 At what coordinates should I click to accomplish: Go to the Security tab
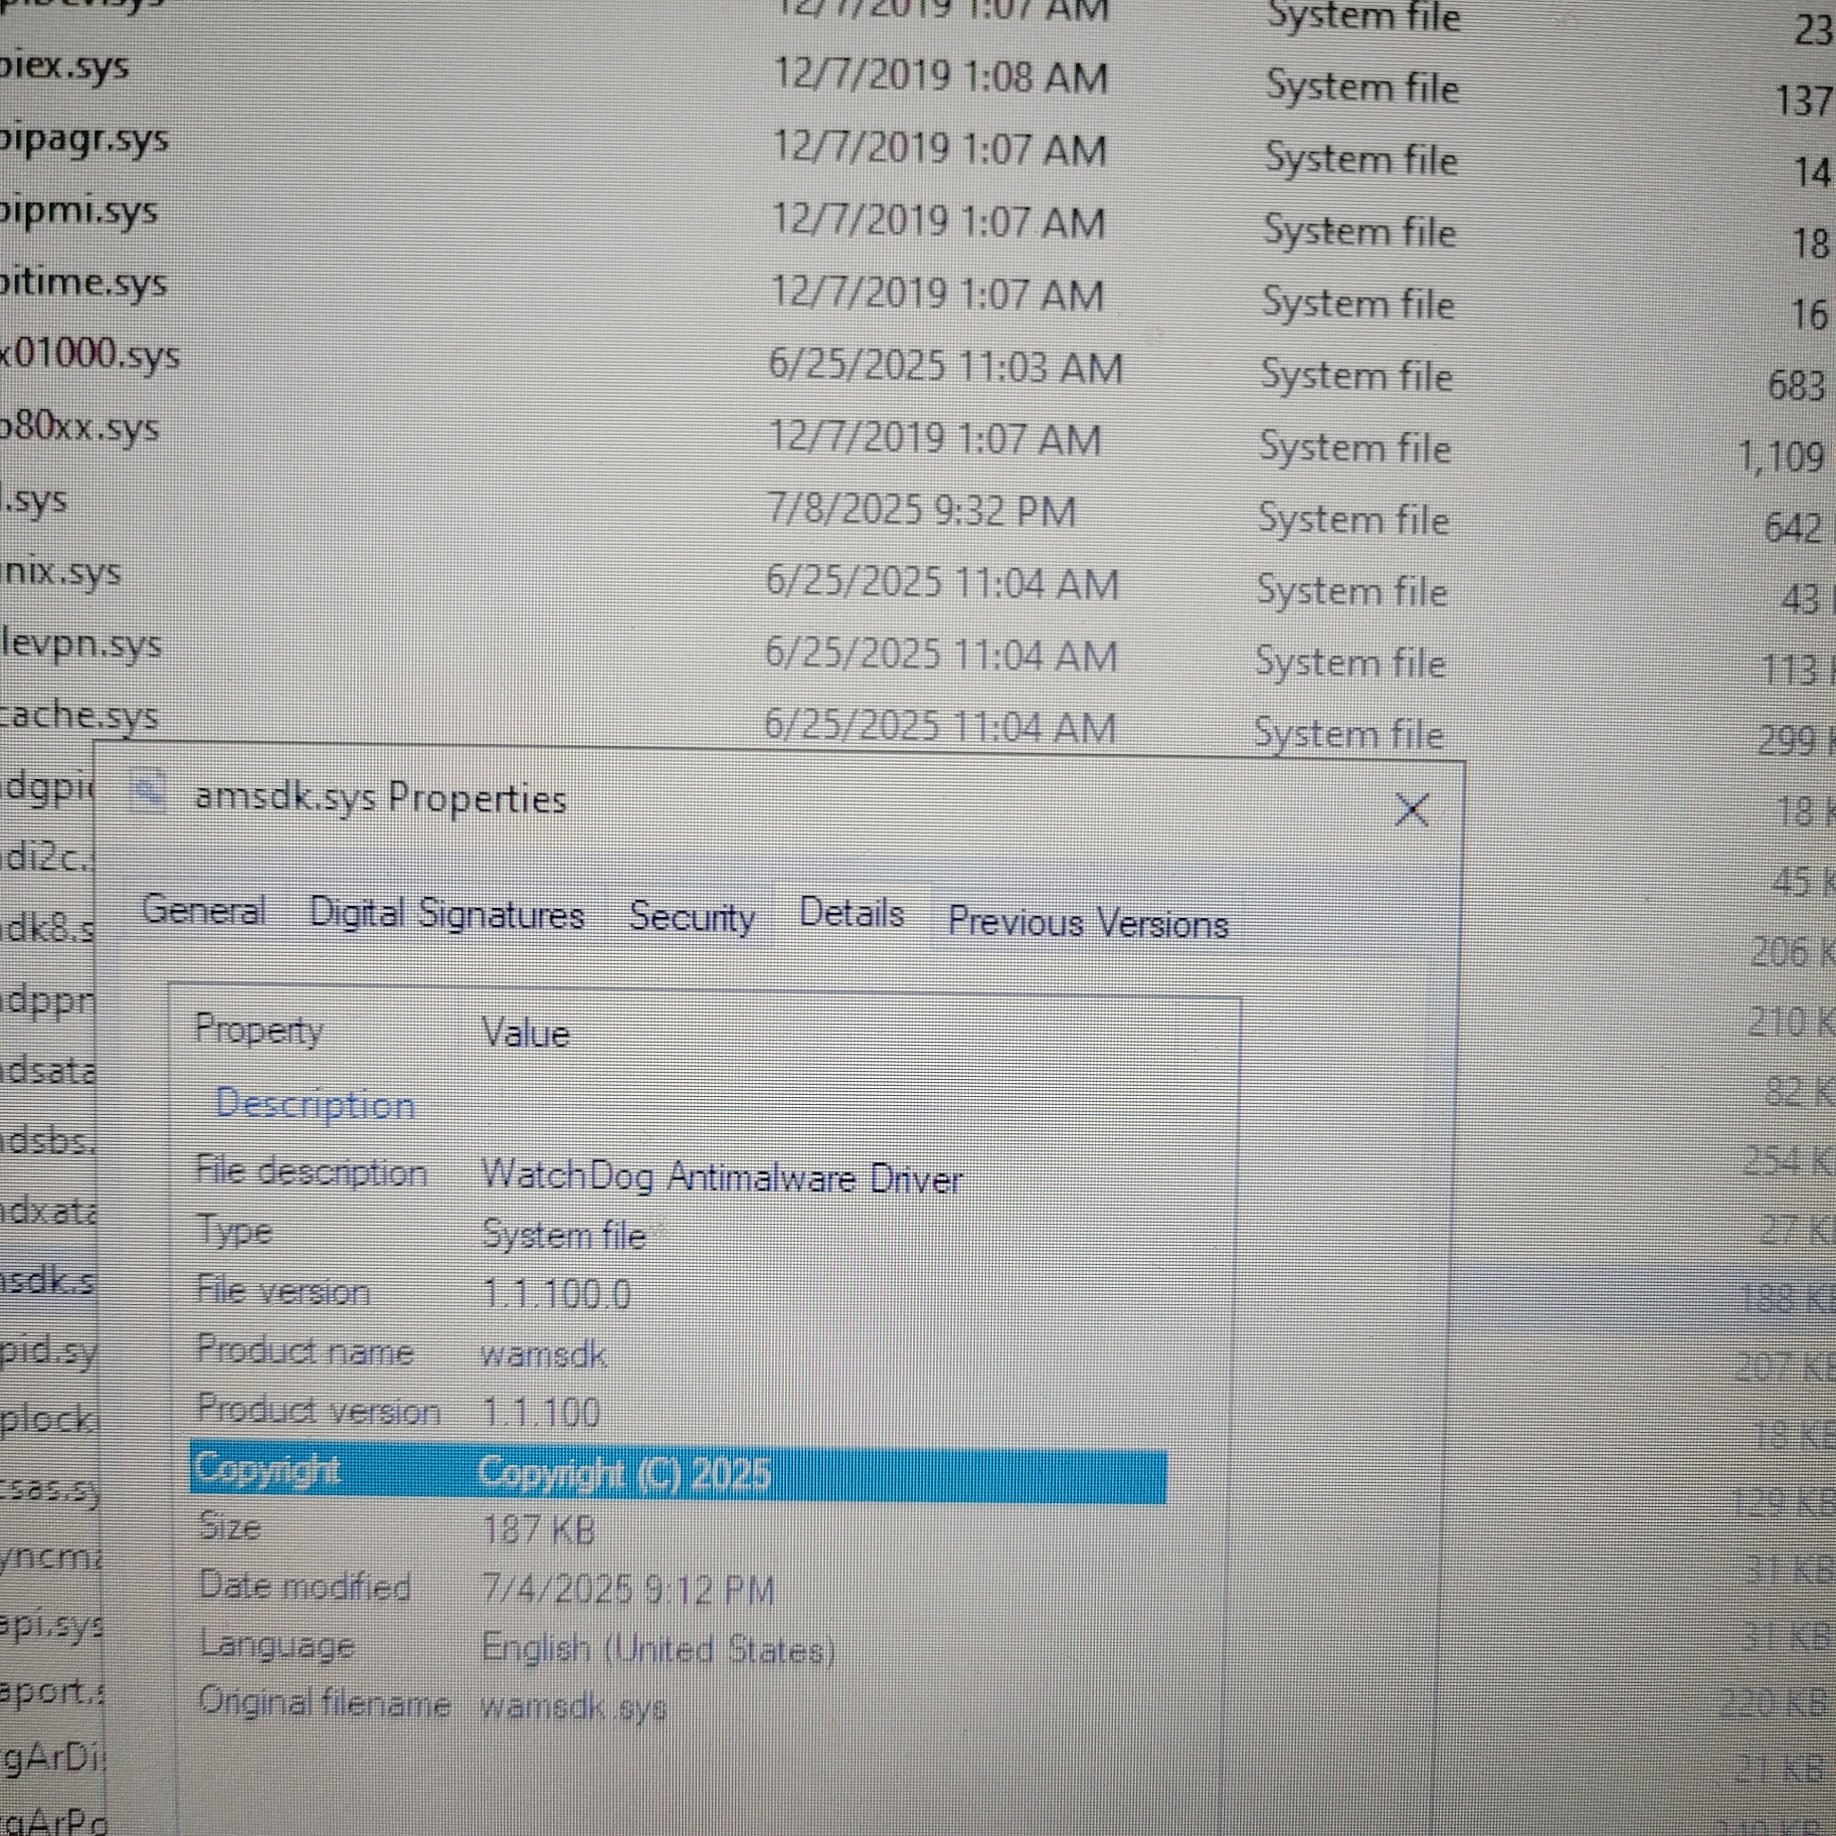692,917
